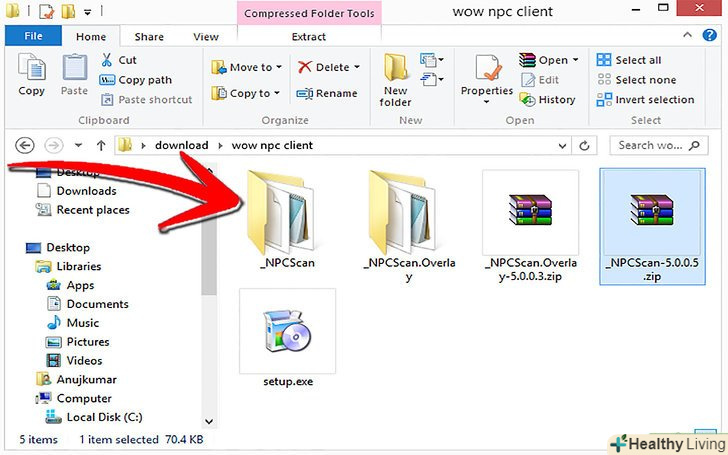Cut the selected file with scissors icon

[119, 60]
